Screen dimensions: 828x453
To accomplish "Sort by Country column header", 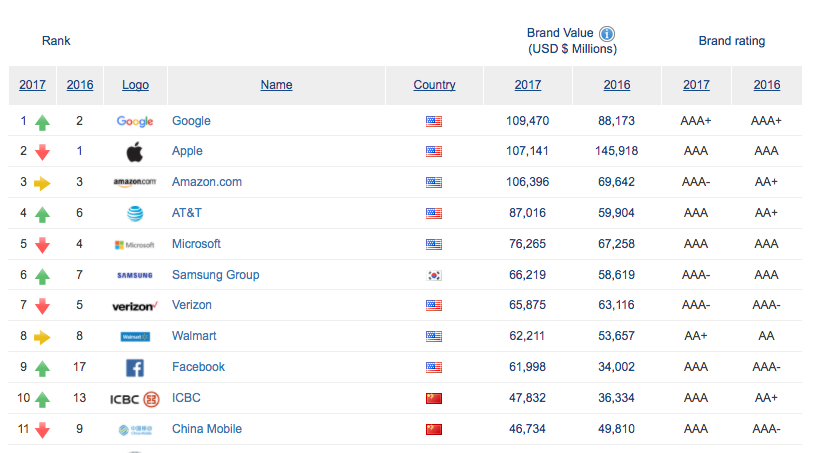I will tap(434, 85).
